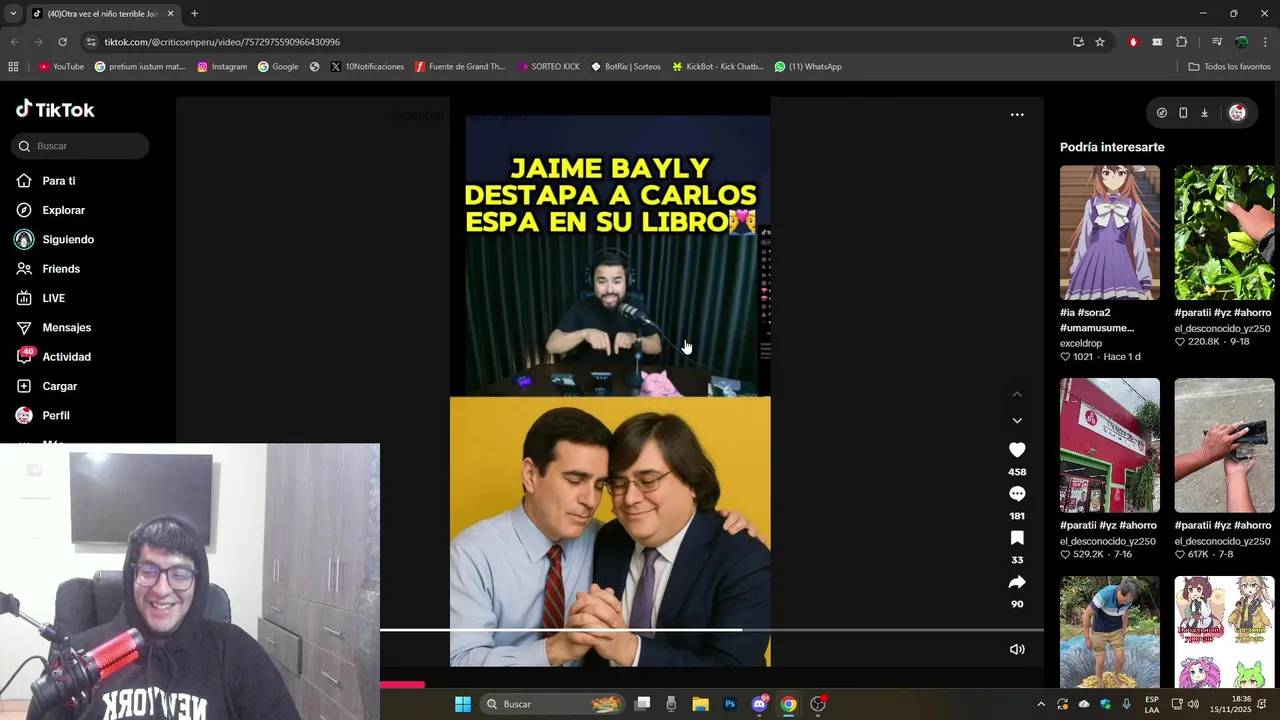The width and height of the screenshot is (1280, 720).
Task: Open the YouTube bookmark
Action: [x=61, y=67]
